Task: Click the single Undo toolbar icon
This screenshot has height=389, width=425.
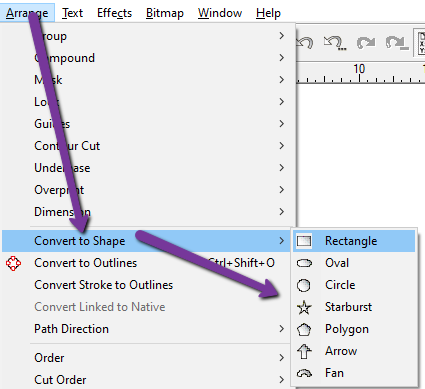Action: (x=304, y=43)
